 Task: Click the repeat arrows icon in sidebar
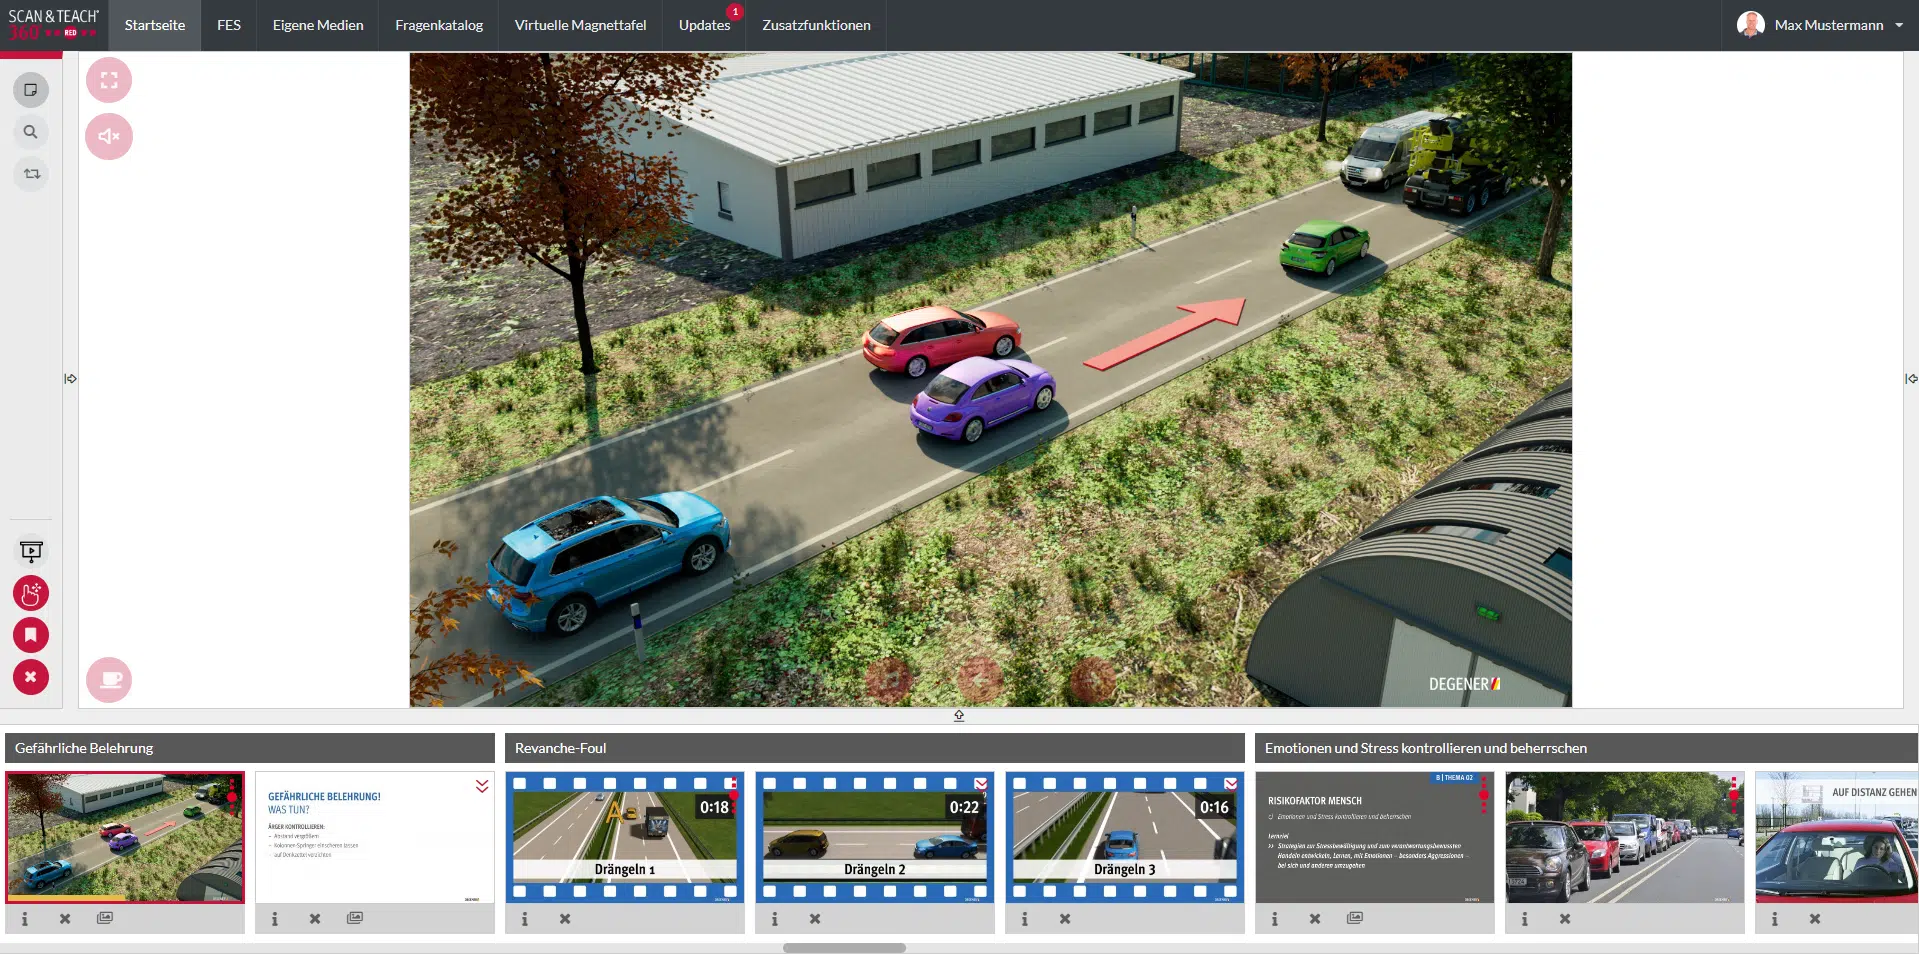tap(31, 174)
